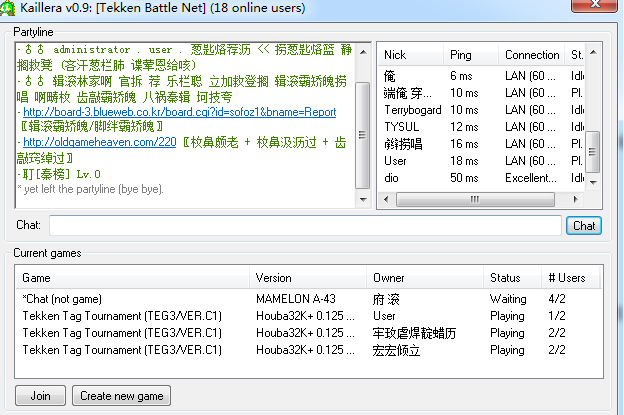624x415 pixels.
Task: Select Tekken Tag Tournament game owned by User
Action: coord(308,316)
